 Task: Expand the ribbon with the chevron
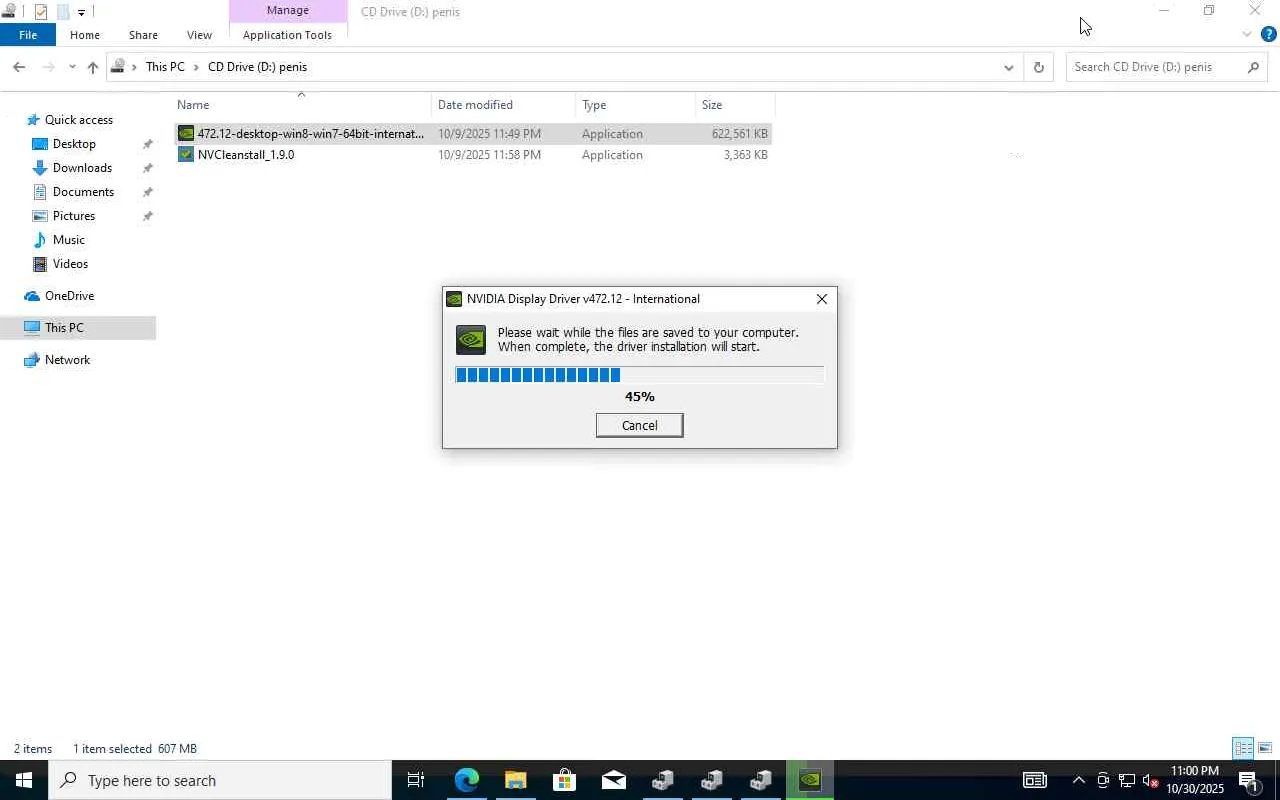click(x=1246, y=35)
